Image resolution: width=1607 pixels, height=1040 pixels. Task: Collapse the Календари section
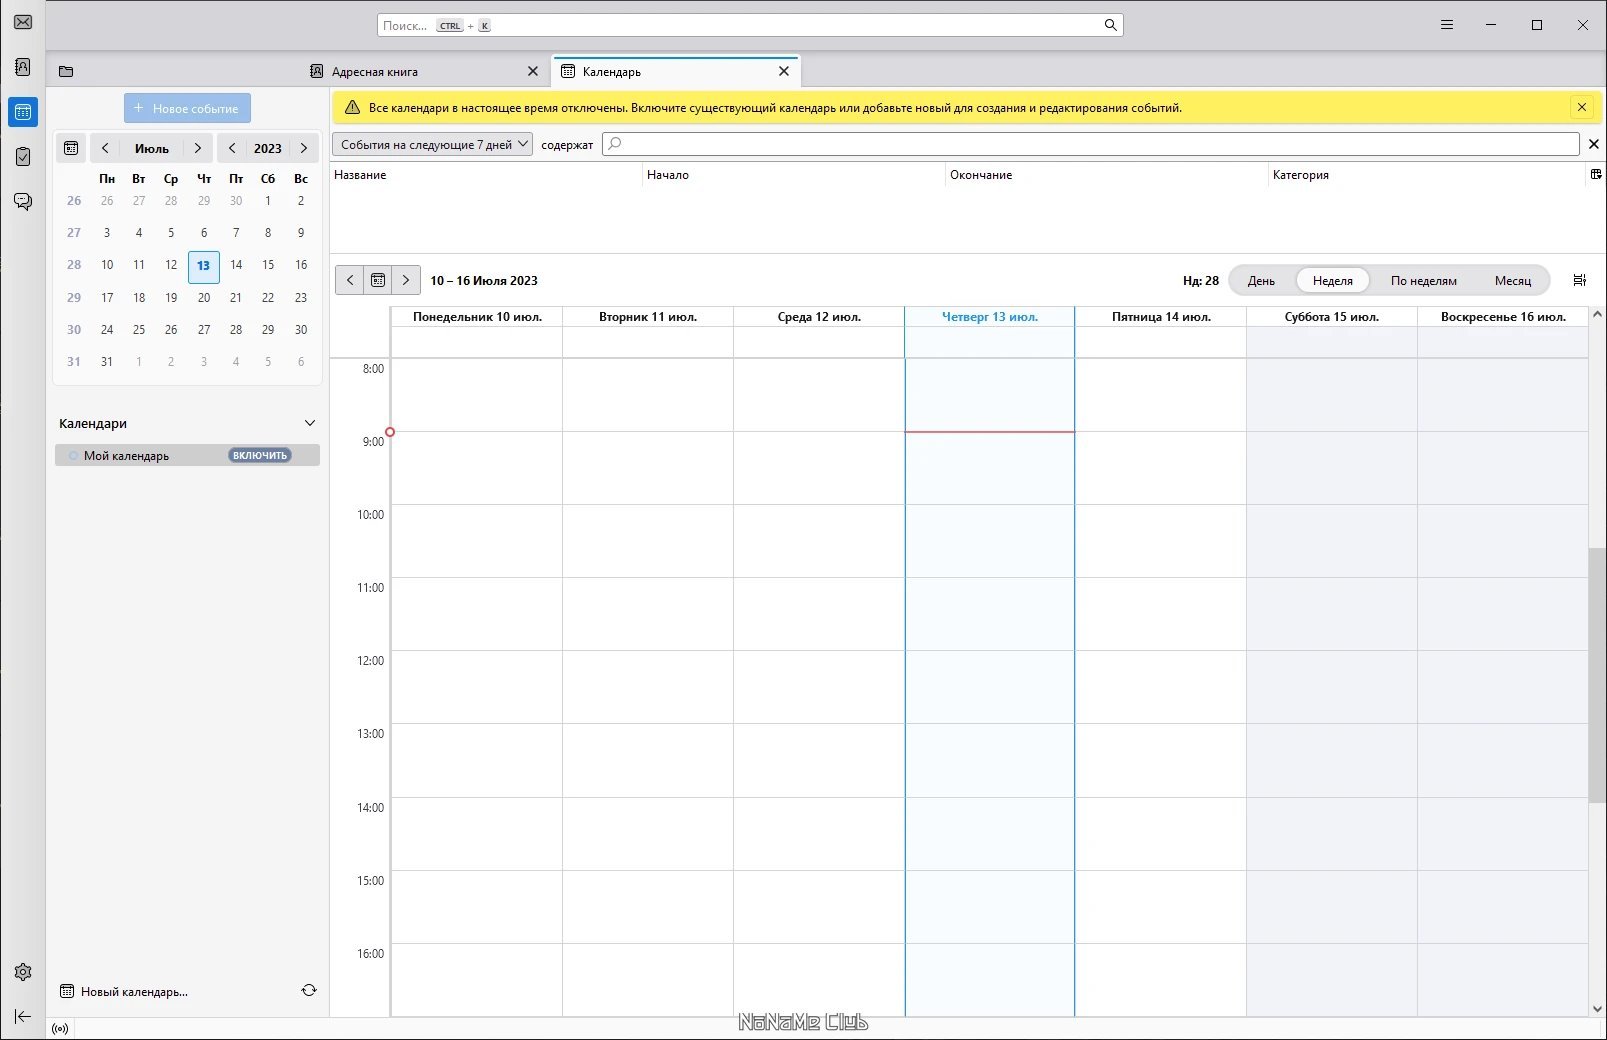310,423
